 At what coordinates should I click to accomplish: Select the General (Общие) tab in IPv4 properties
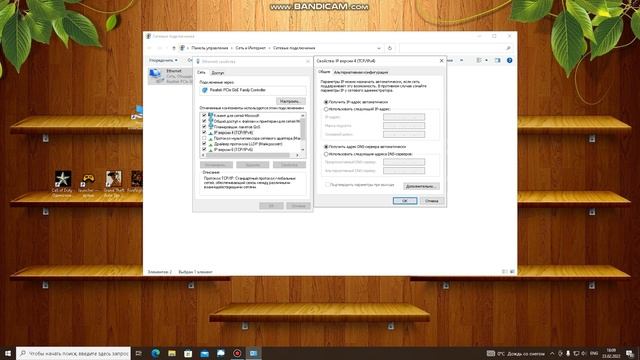click(x=324, y=72)
